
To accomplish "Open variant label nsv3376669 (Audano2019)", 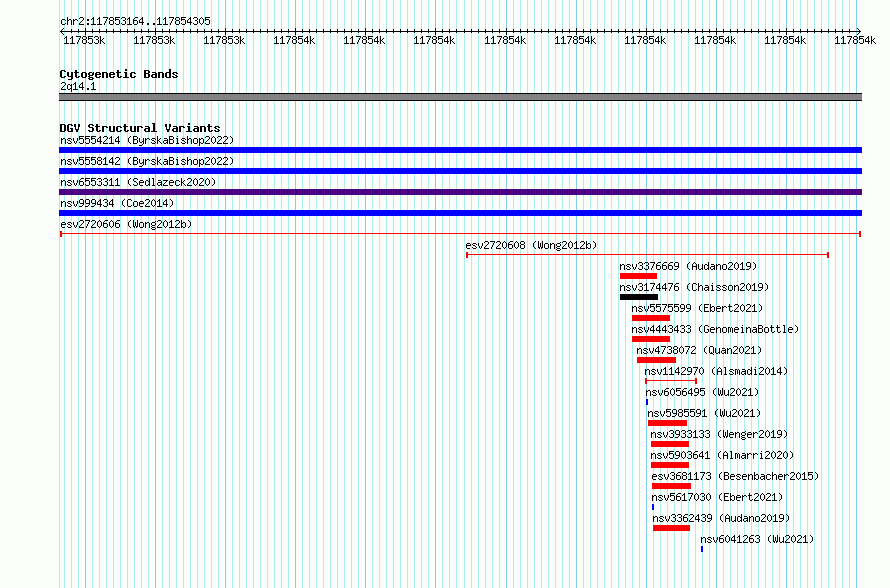I will (688, 266).
